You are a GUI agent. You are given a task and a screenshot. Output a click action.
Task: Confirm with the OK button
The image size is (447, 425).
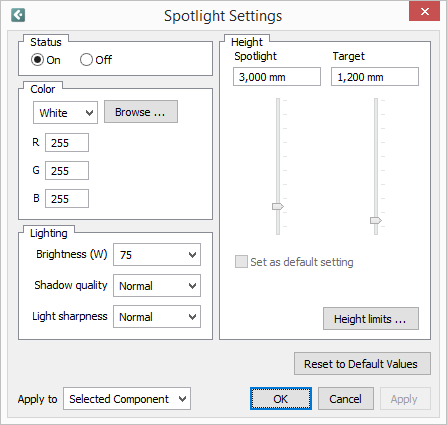pos(281,399)
